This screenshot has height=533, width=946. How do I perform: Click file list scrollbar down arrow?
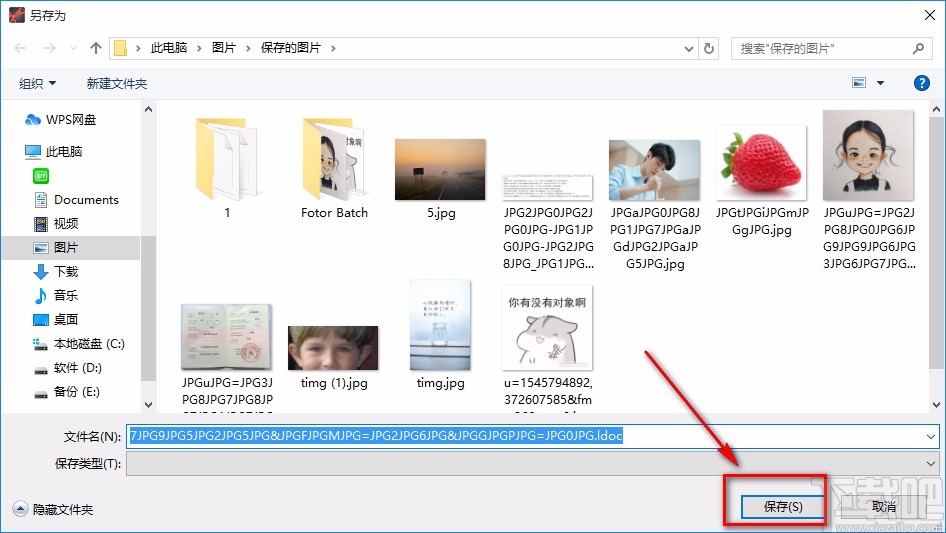[x=936, y=404]
